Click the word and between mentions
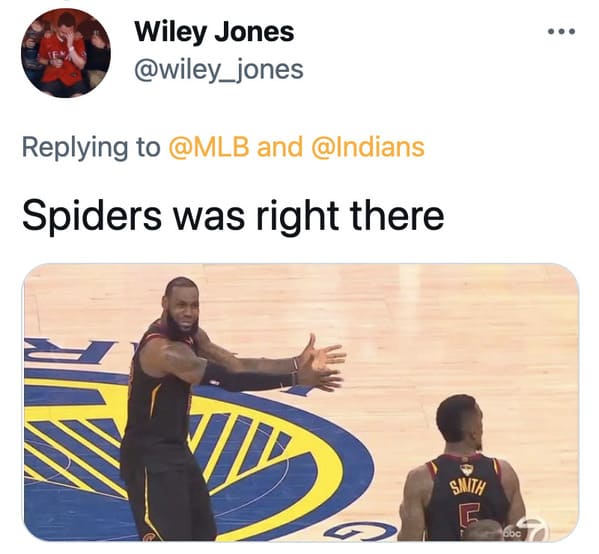Viewport: 599px width, 554px height. 280,147
